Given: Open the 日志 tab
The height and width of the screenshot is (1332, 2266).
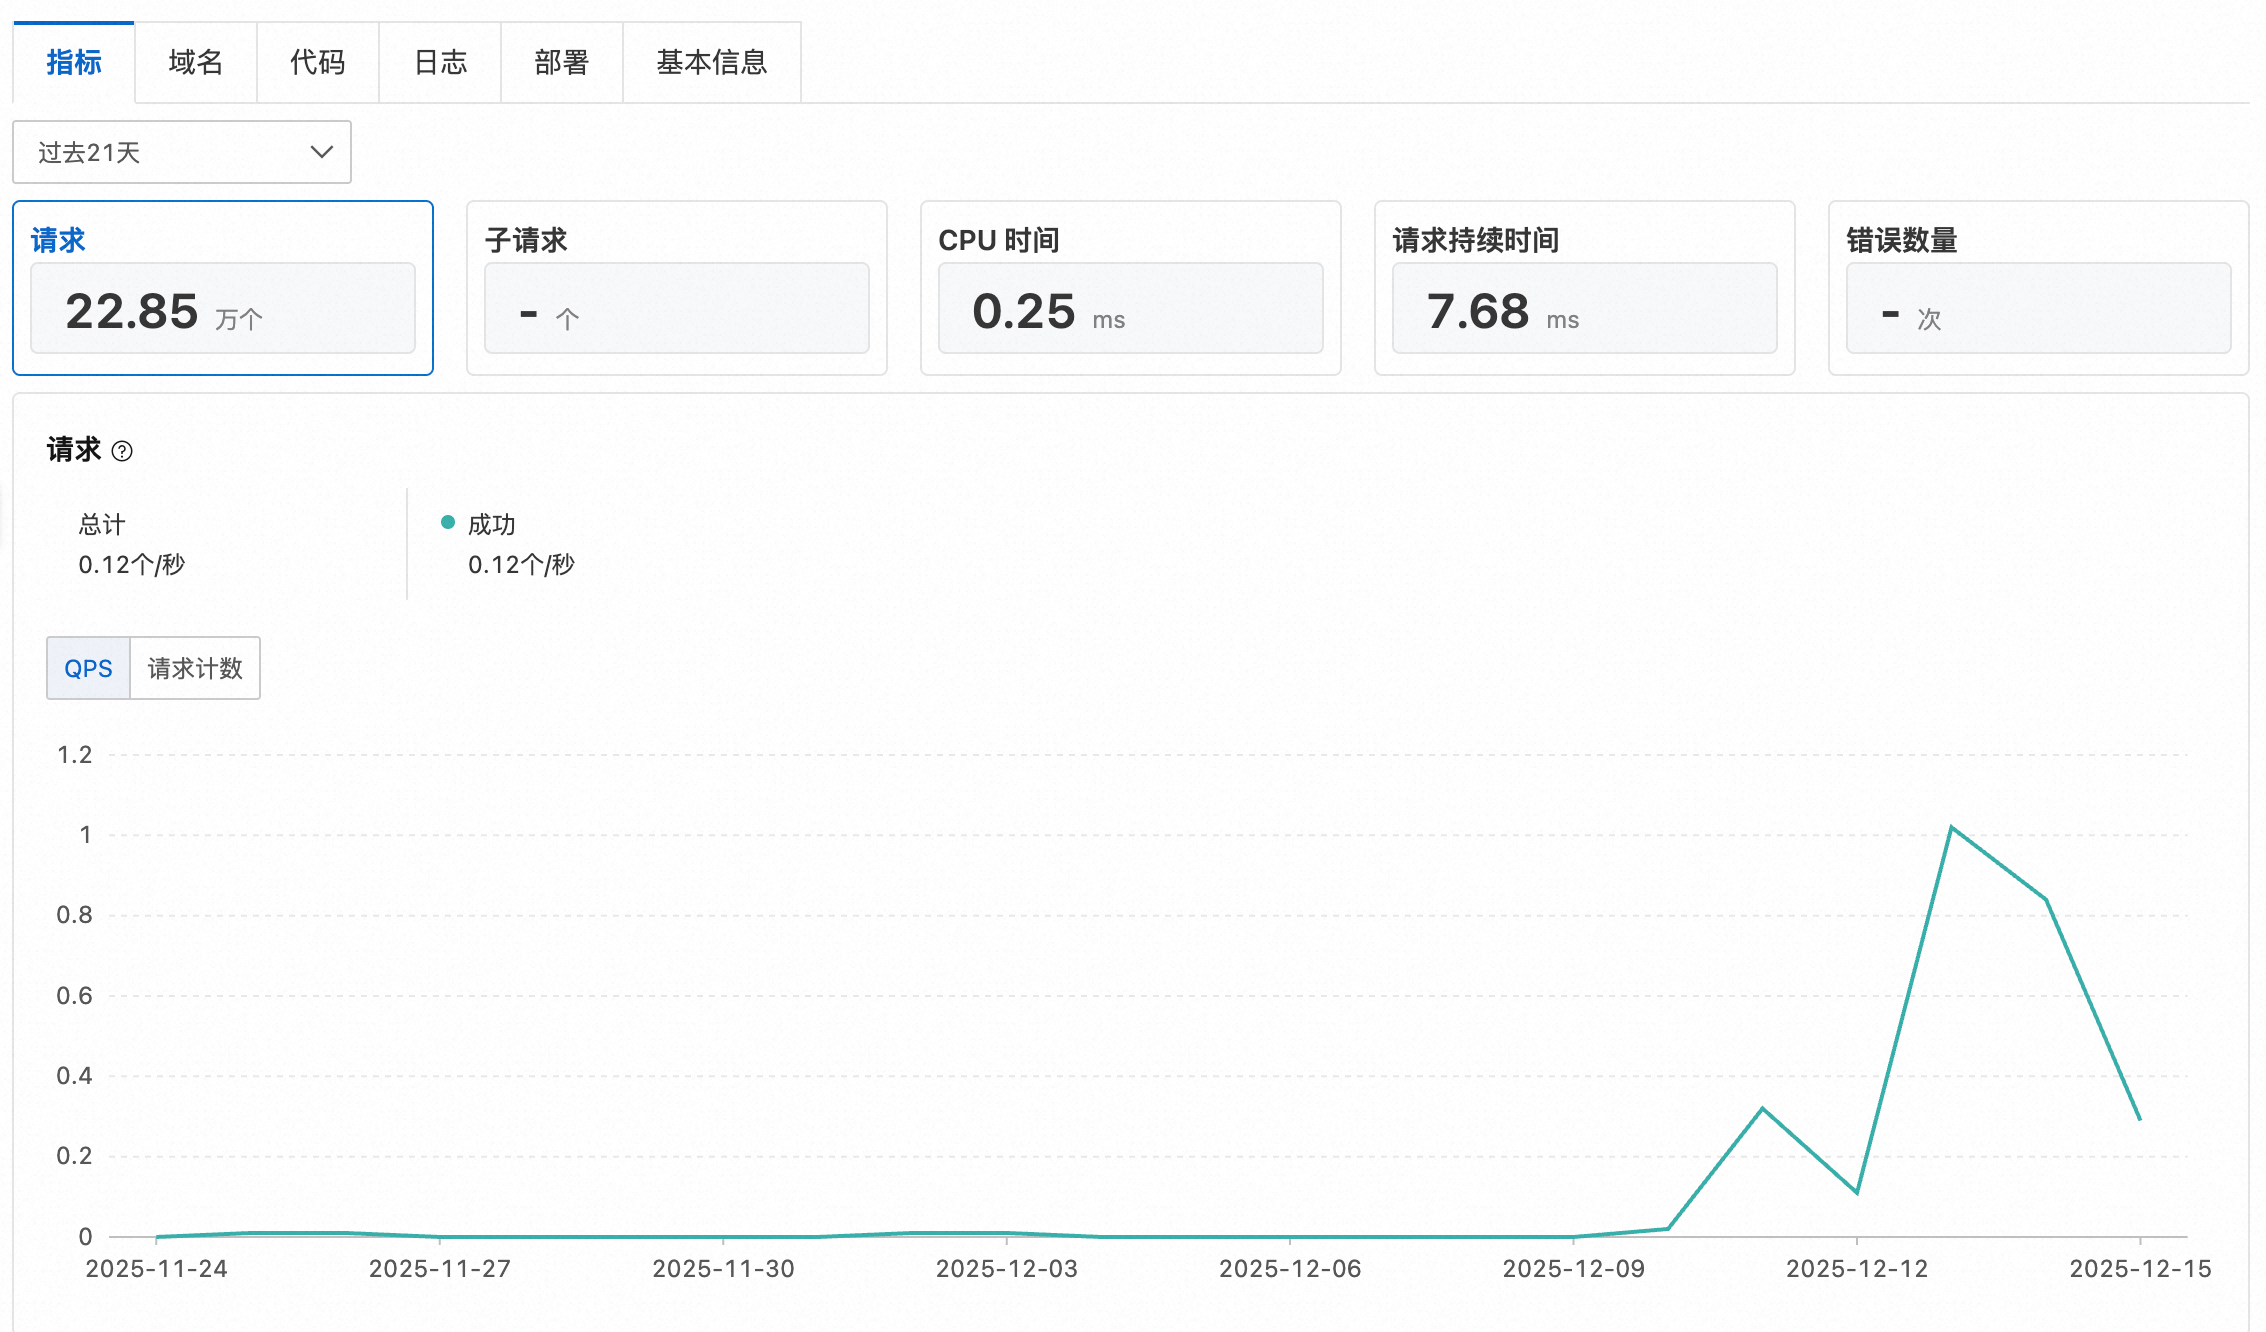Looking at the screenshot, I should pos(440,63).
